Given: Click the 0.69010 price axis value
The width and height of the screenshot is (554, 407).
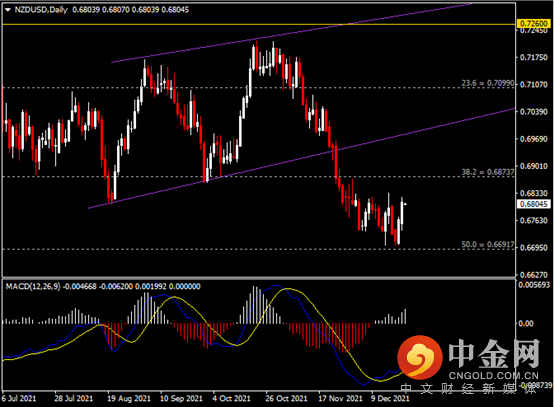Looking at the screenshot, I should 534,166.
